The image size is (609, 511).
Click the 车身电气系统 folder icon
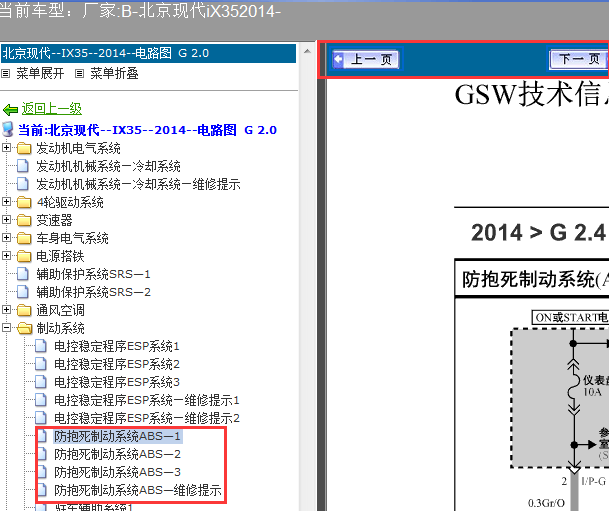pyautogui.click(x=24, y=238)
